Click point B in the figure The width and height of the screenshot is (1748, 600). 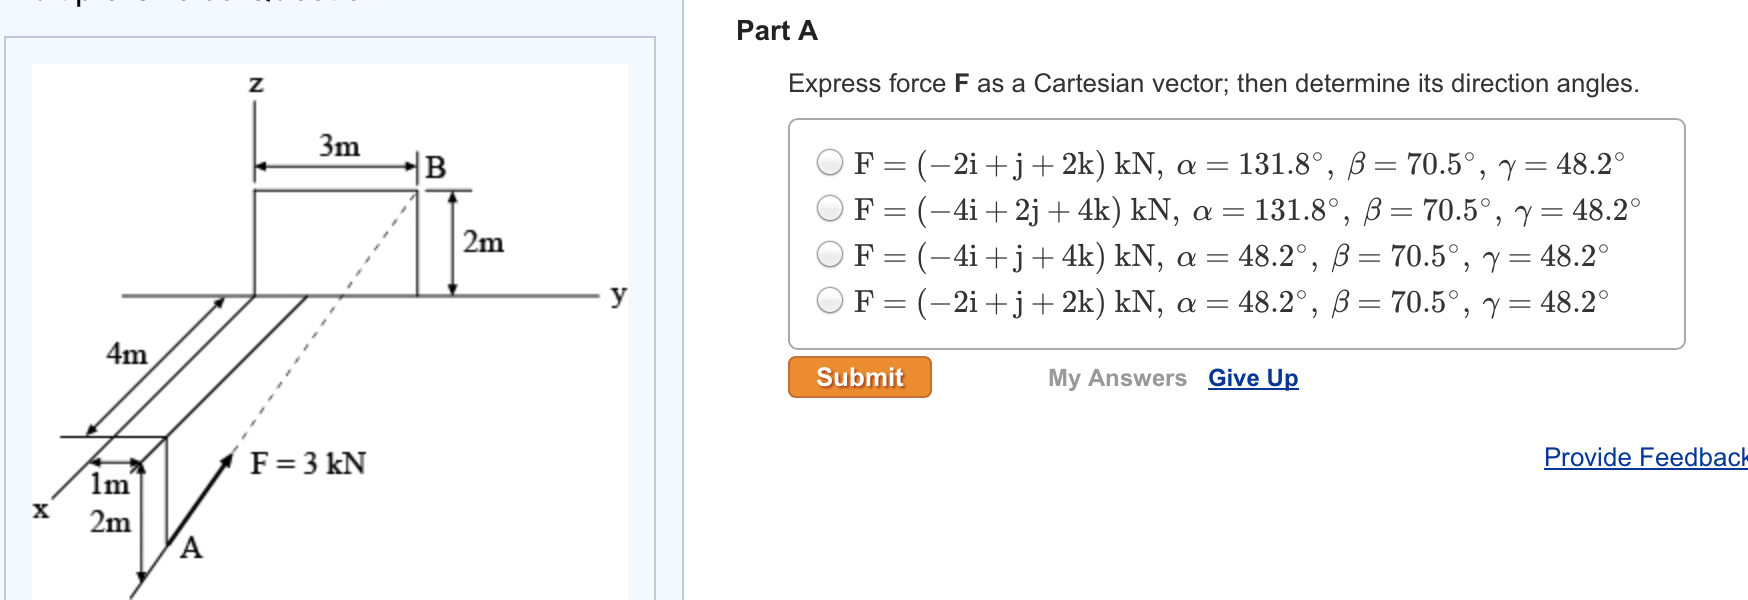433,167
